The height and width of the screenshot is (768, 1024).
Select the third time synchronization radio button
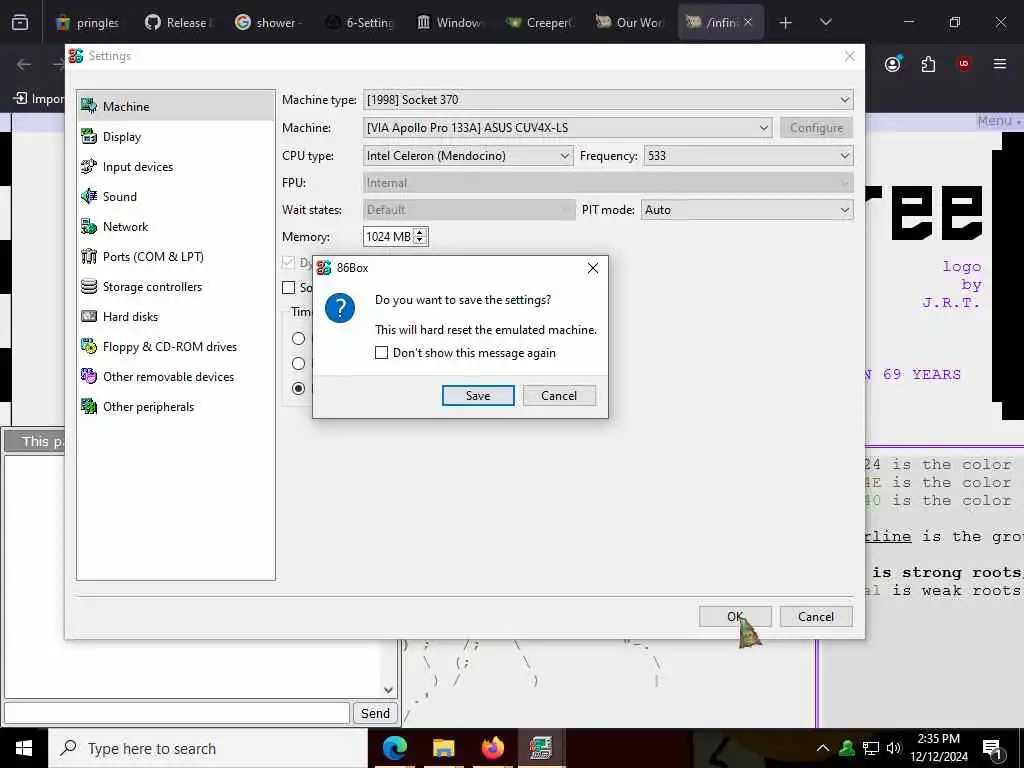[298, 388]
